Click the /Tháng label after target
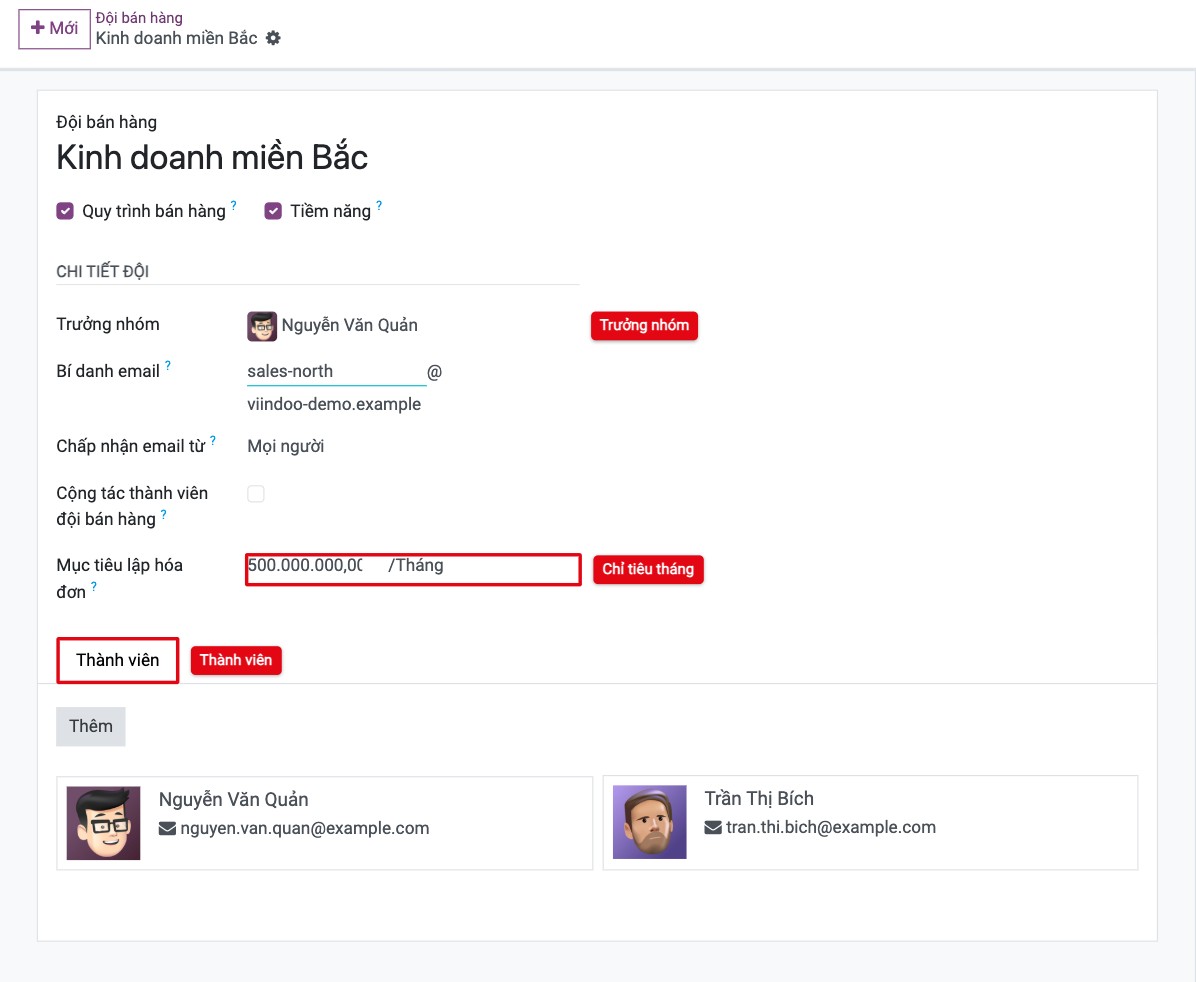1196x982 pixels. pos(416,565)
